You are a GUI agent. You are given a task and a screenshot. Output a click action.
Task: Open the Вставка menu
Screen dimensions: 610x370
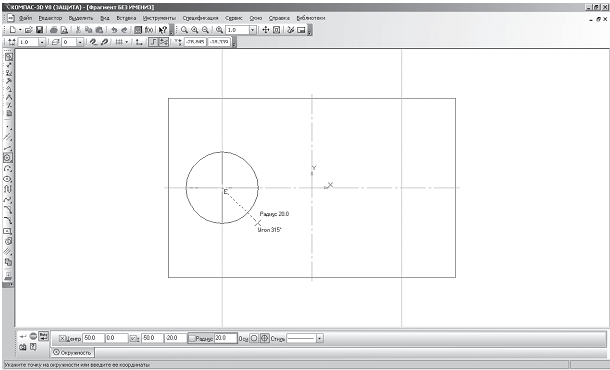pyautogui.click(x=126, y=18)
